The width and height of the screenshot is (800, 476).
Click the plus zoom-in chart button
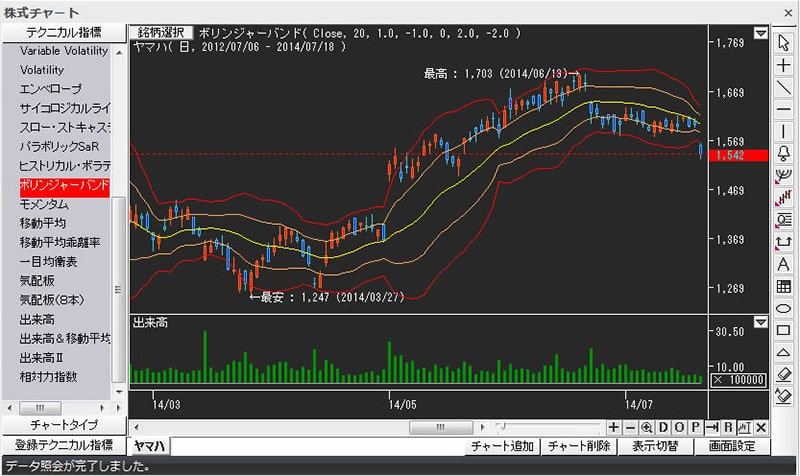(614, 428)
